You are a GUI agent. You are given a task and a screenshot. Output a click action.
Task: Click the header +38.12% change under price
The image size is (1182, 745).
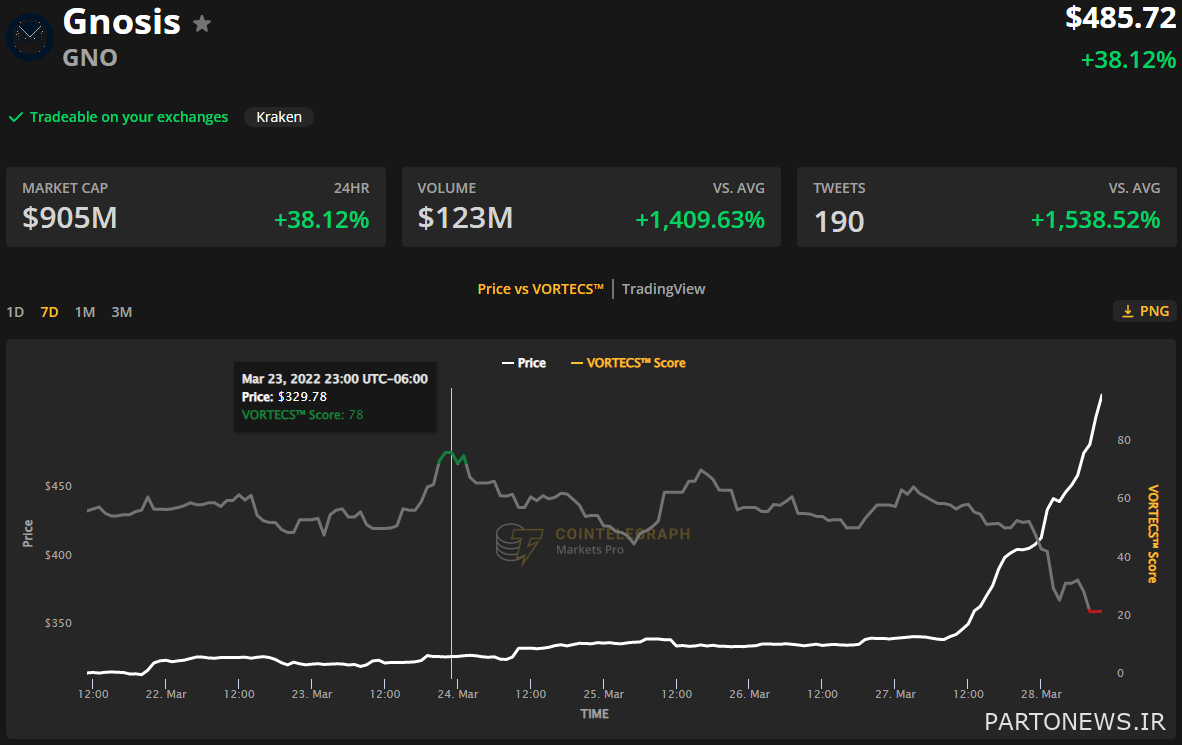[1128, 60]
